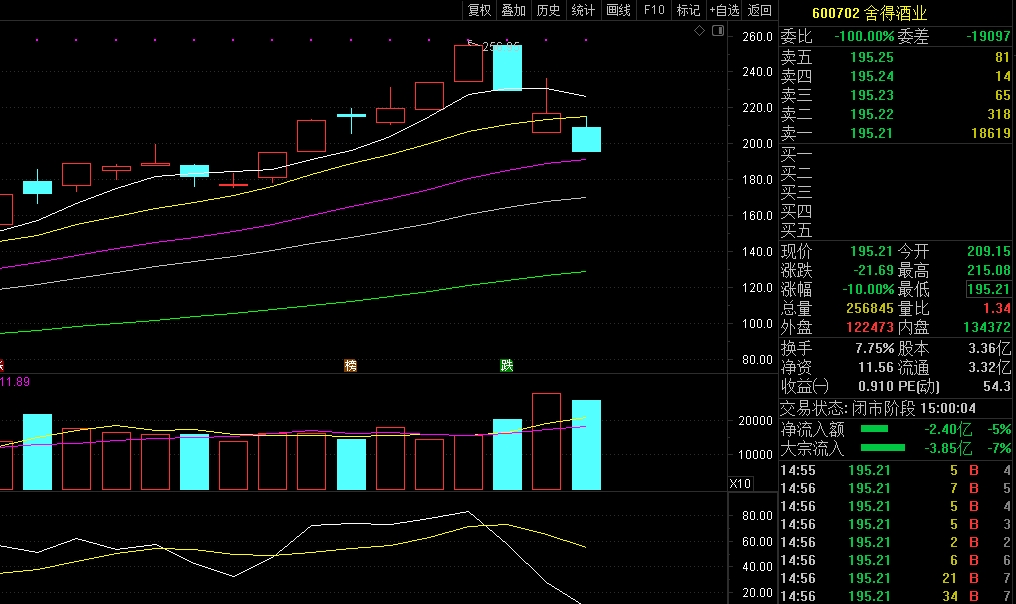This screenshot has height=604, width=1016.
Task: Click the 净资 value 11.56
Action: point(876,367)
